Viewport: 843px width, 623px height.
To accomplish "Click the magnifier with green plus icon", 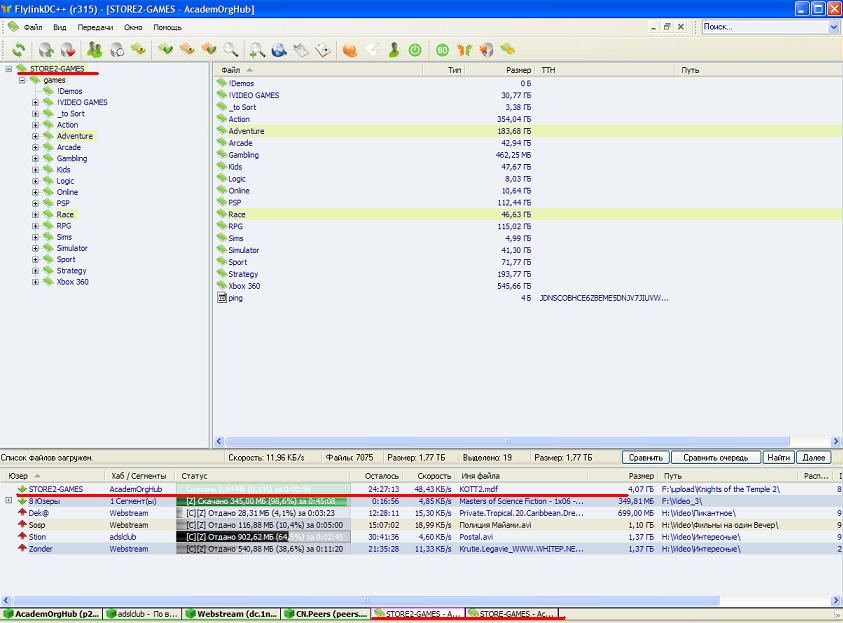I will click(257, 50).
